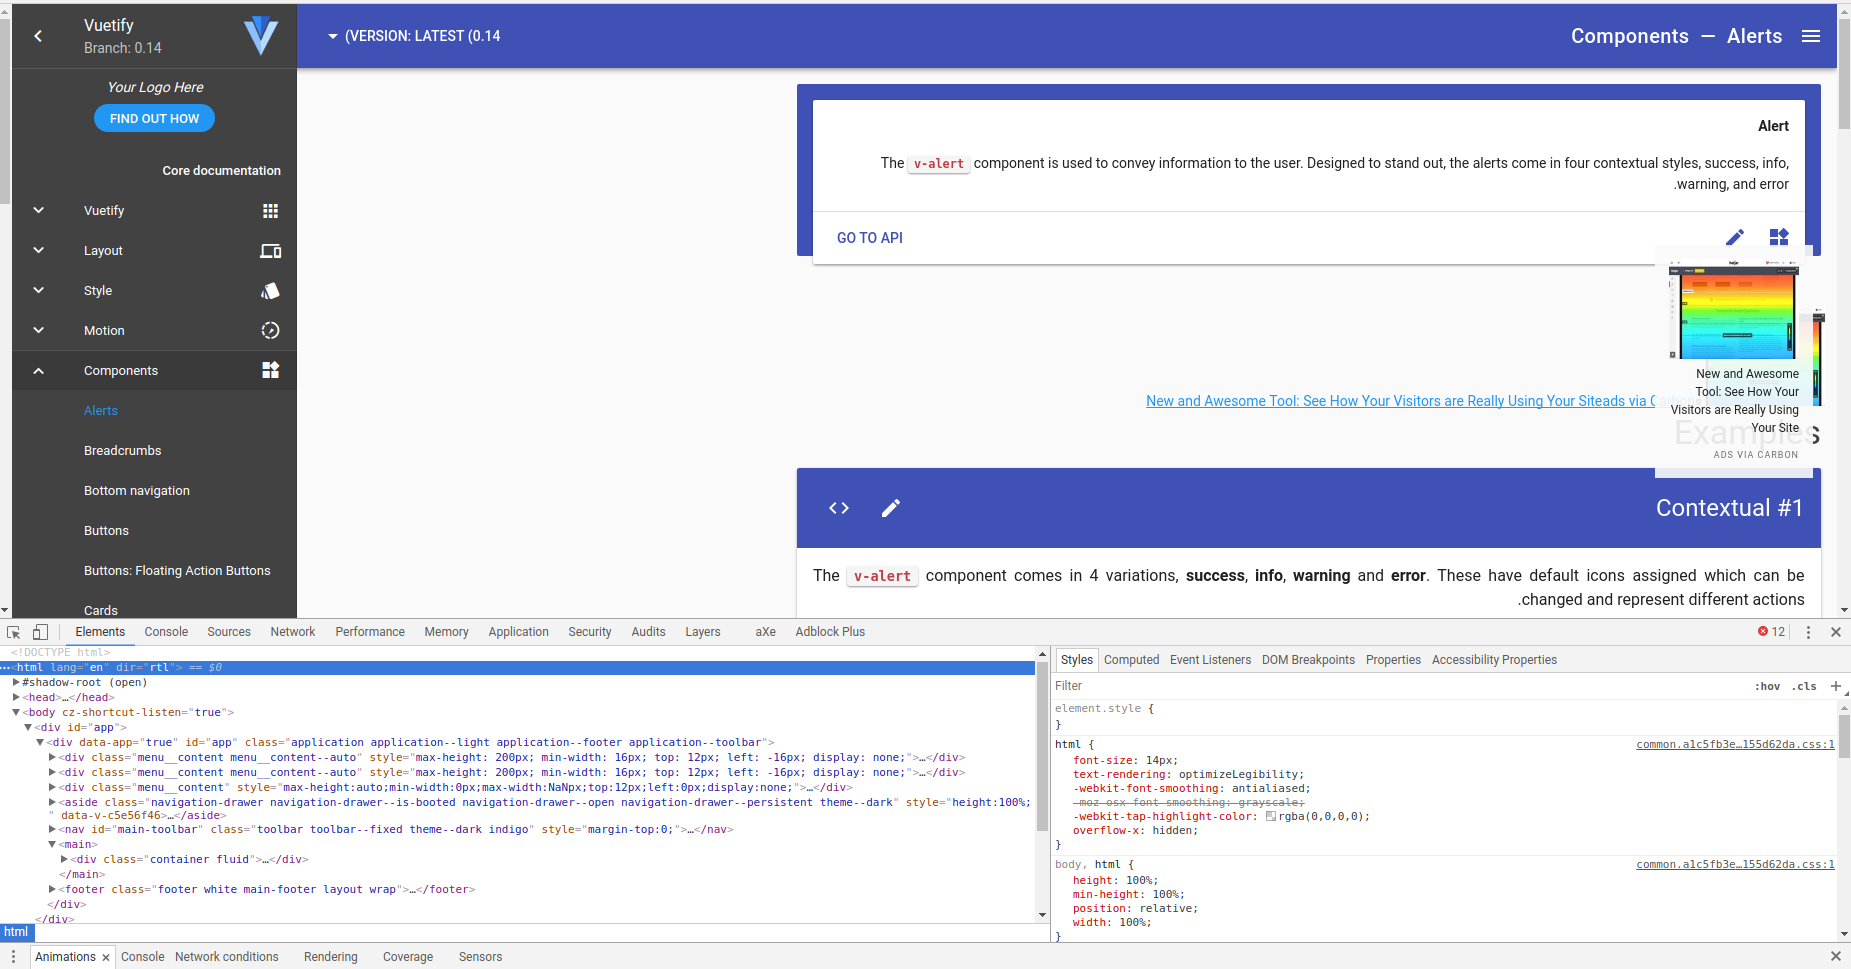1851x969 pixels.
Task: Click the Motion icon in the sidebar
Action: 270,330
